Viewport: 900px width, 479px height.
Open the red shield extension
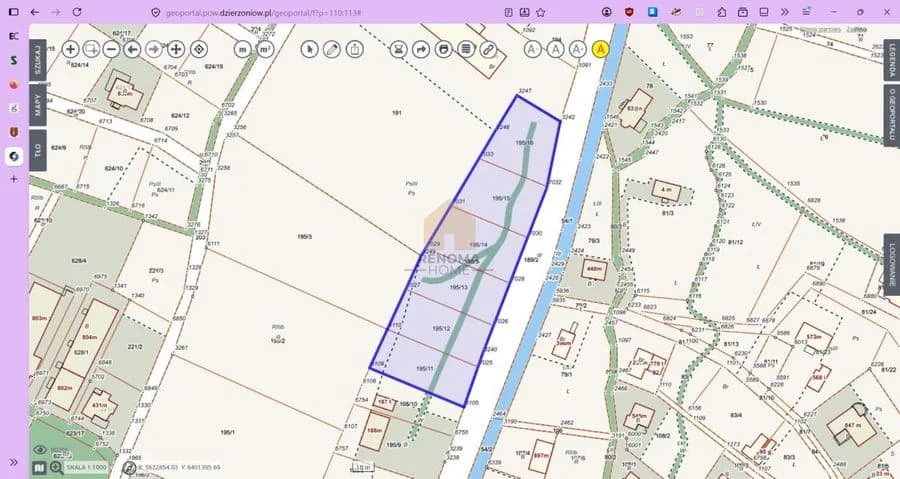coord(629,12)
